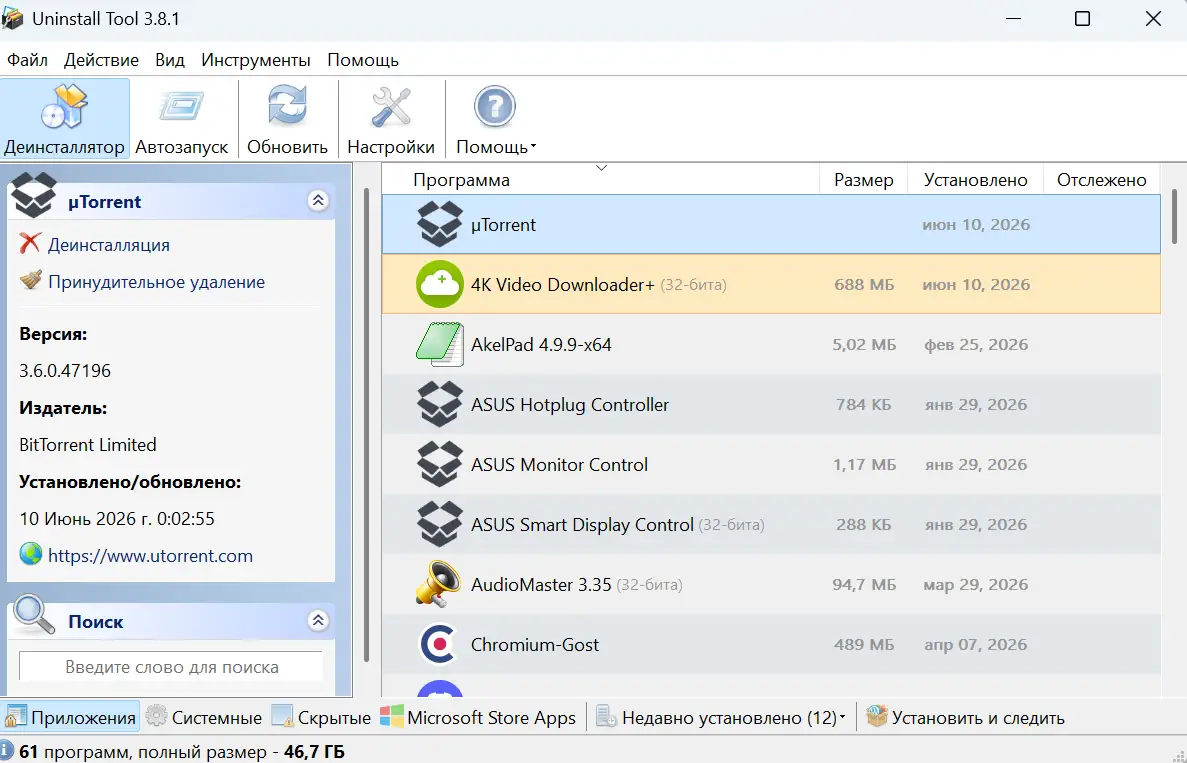The width and height of the screenshot is (1187, 763).
Task: Open the Помощь menu in menu bar
Action: click(x=363, y=60)
